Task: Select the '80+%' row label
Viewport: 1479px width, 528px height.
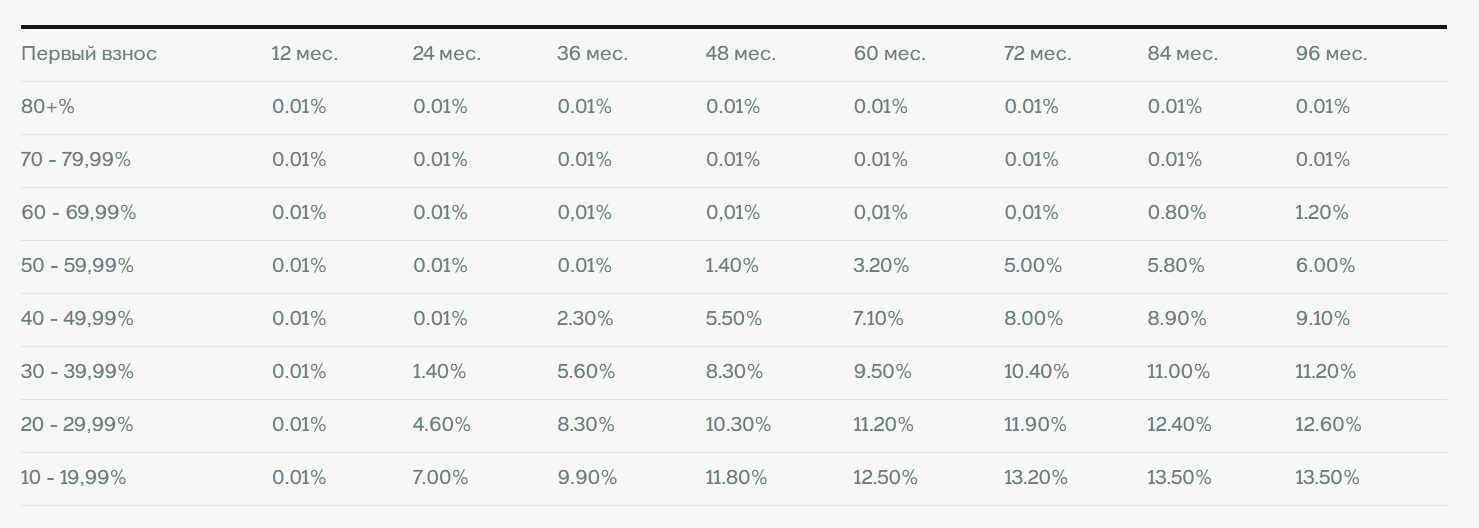Action: pyautogui.click(x=48, y=107)
